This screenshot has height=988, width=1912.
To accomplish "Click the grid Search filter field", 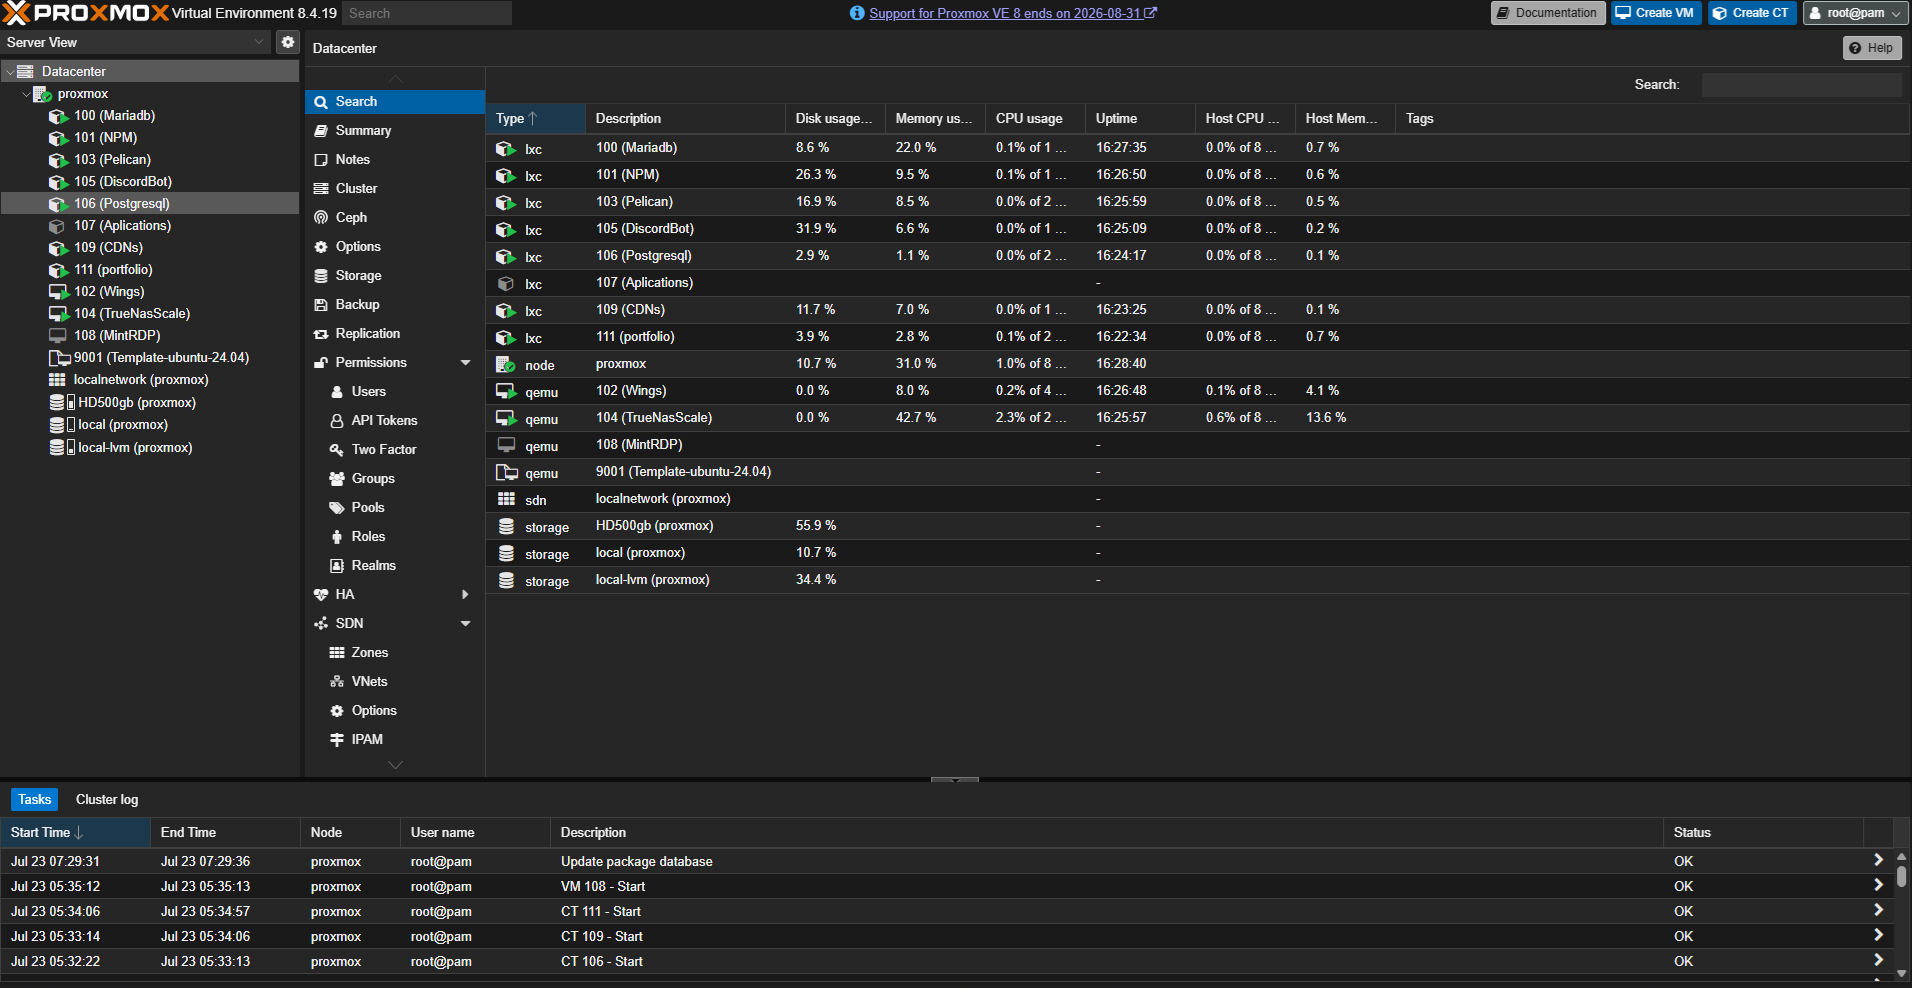I will click(x=1802, y=85).
